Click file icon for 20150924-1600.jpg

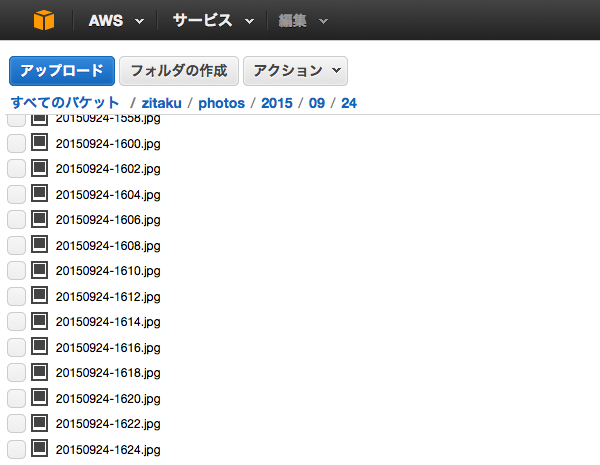tap(39, 142)
